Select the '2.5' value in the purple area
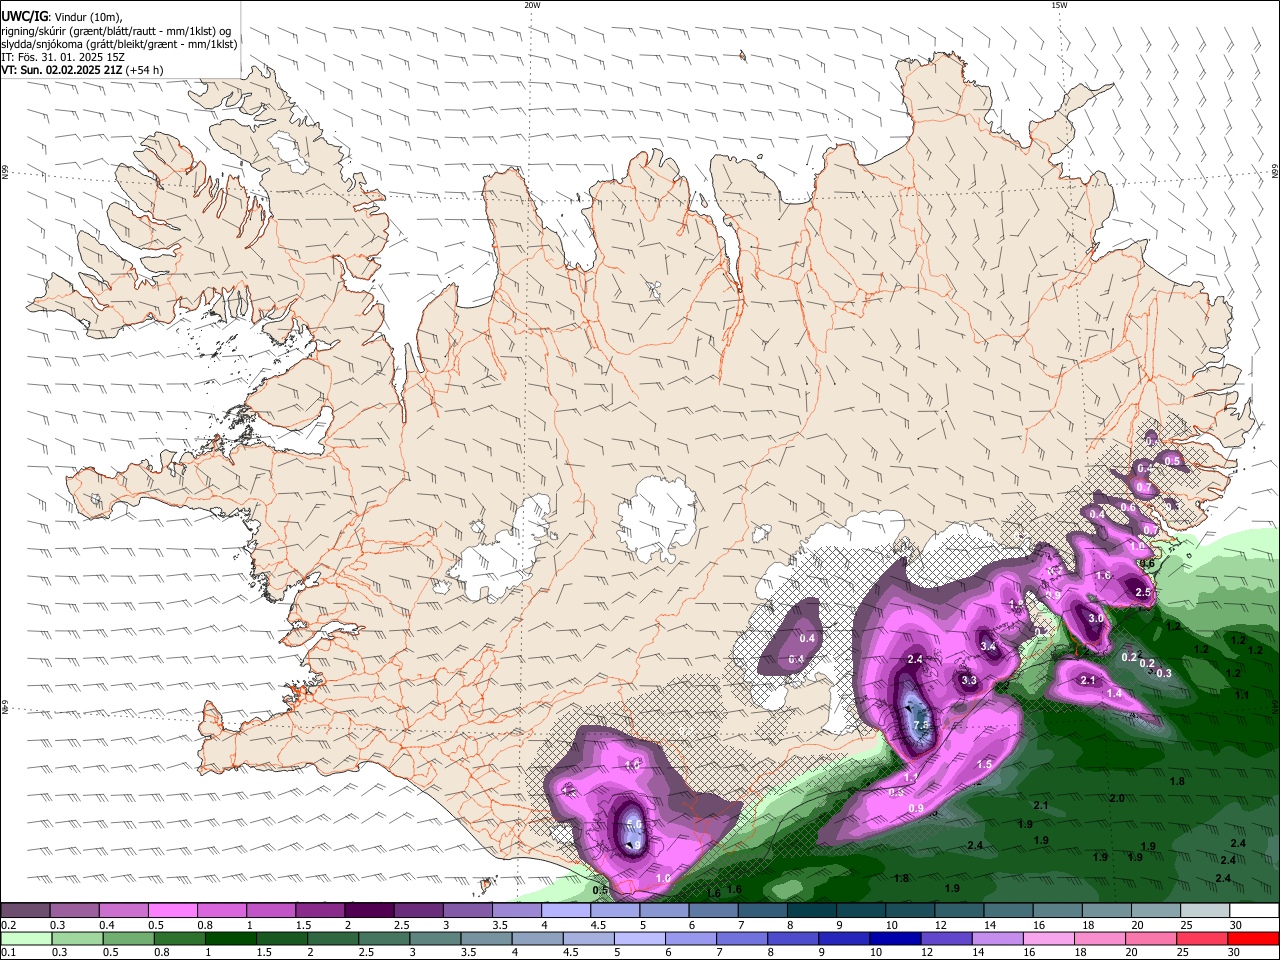The width and height of the screenshot is (1280, 960). pyautogui.click(x=1143, y=592)
